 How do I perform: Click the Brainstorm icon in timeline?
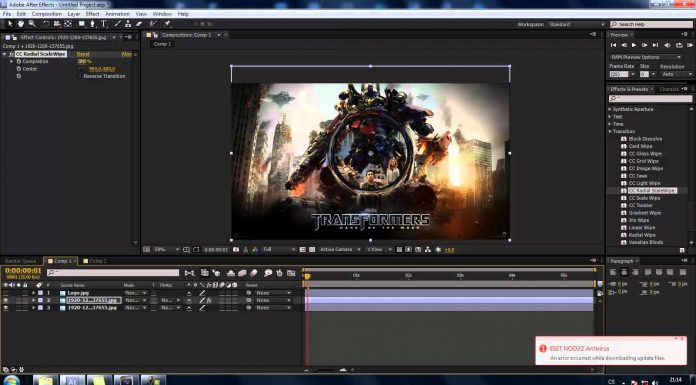pyautogui.click(x=268, y=273)
